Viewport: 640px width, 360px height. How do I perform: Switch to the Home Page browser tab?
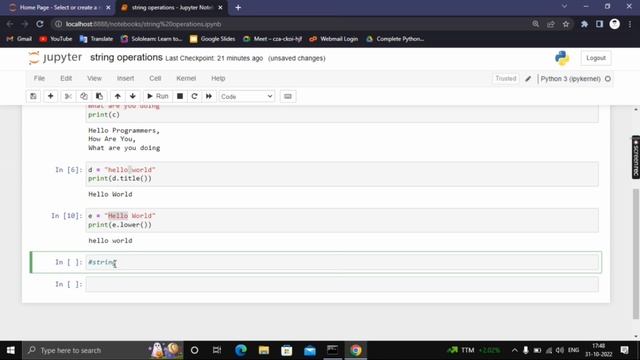pos(59,7)
